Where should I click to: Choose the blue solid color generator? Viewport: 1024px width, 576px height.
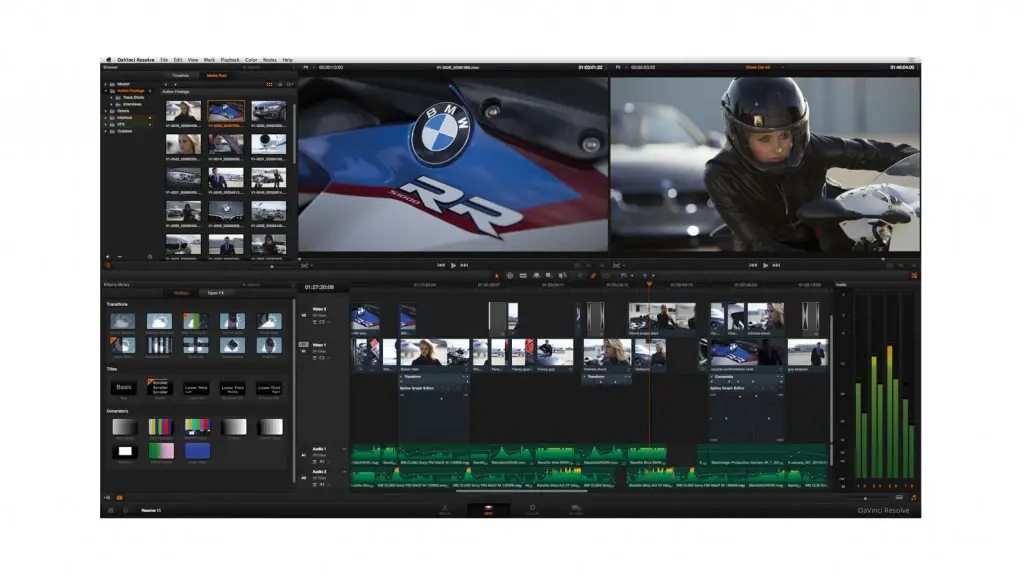(197, 451)
